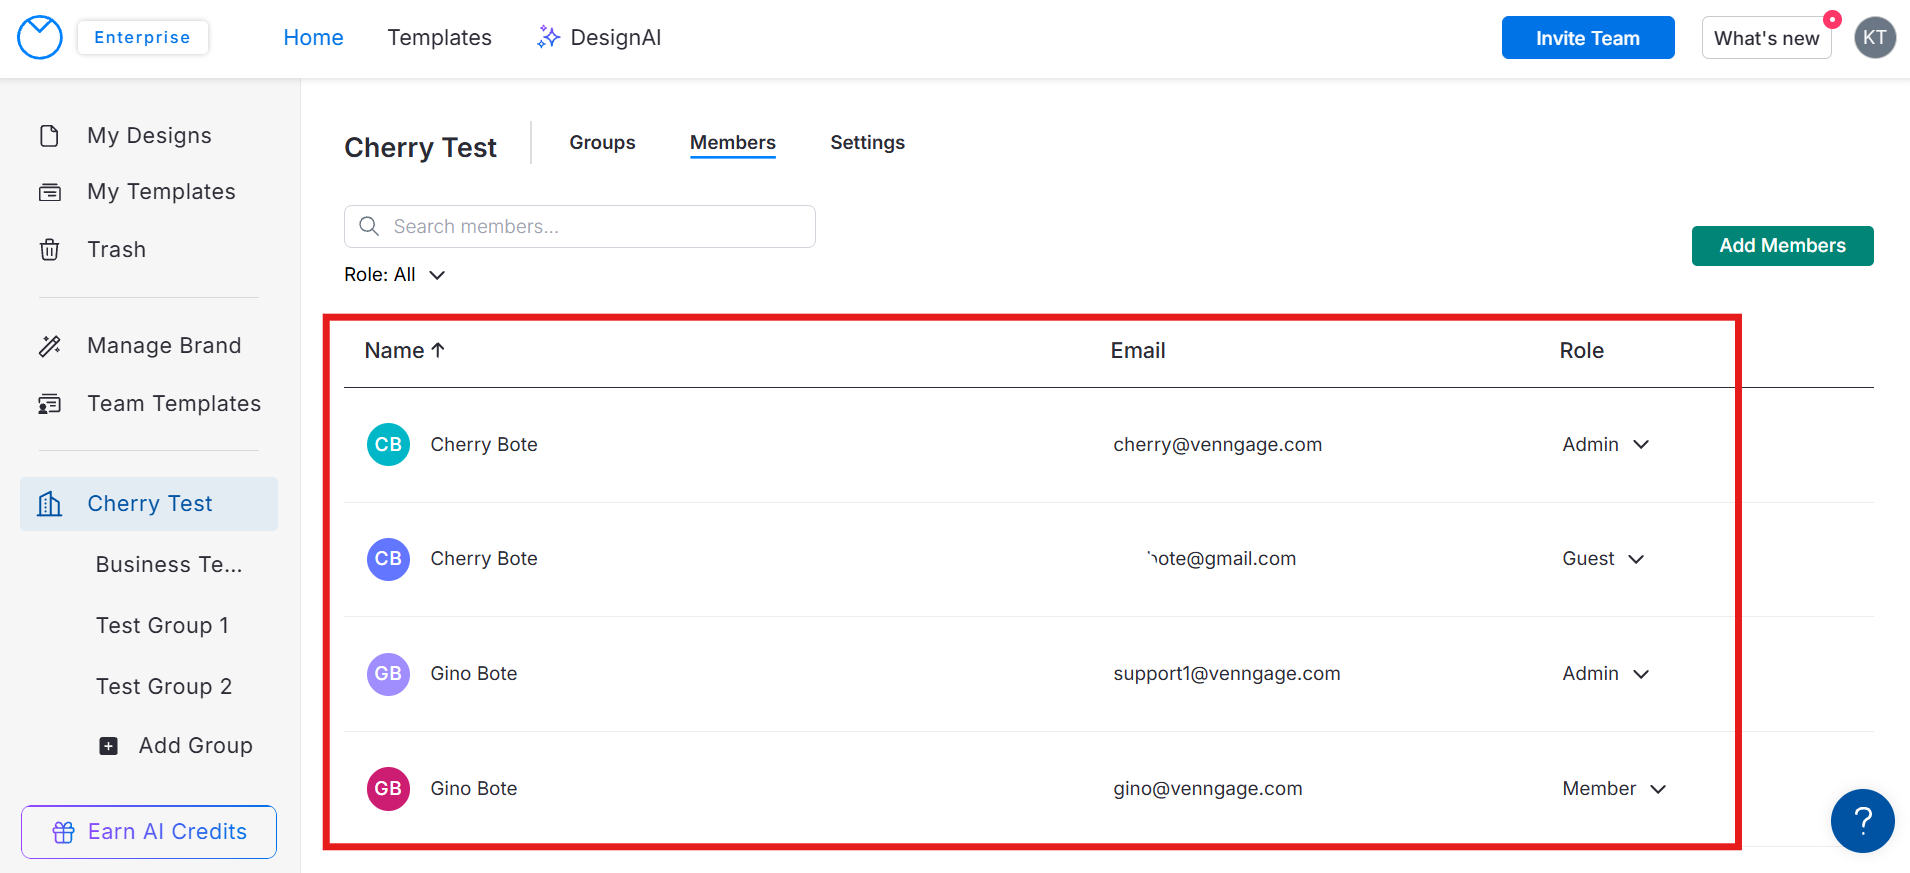Switch to the Groups tab

(602, 142)
